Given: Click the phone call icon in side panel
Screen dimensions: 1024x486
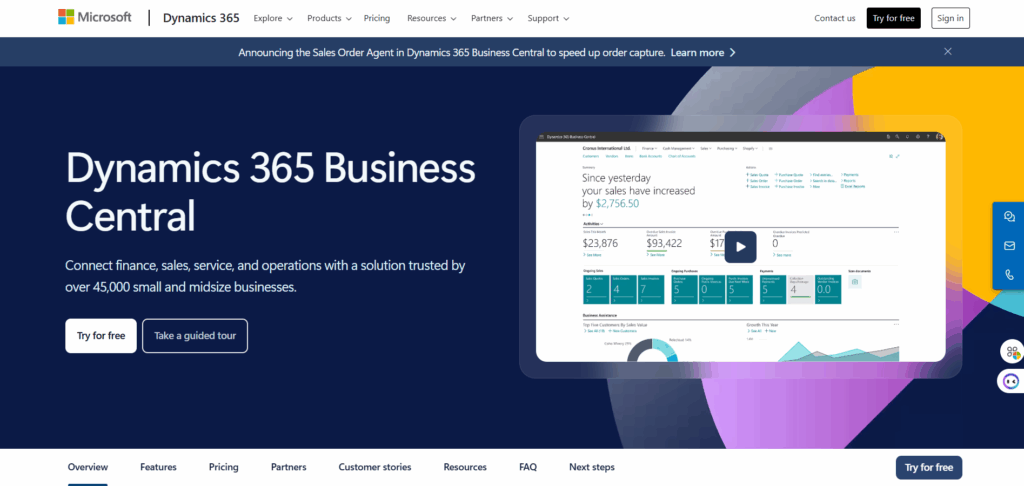Looking at the screenshot, I should tap(1010, 274).
